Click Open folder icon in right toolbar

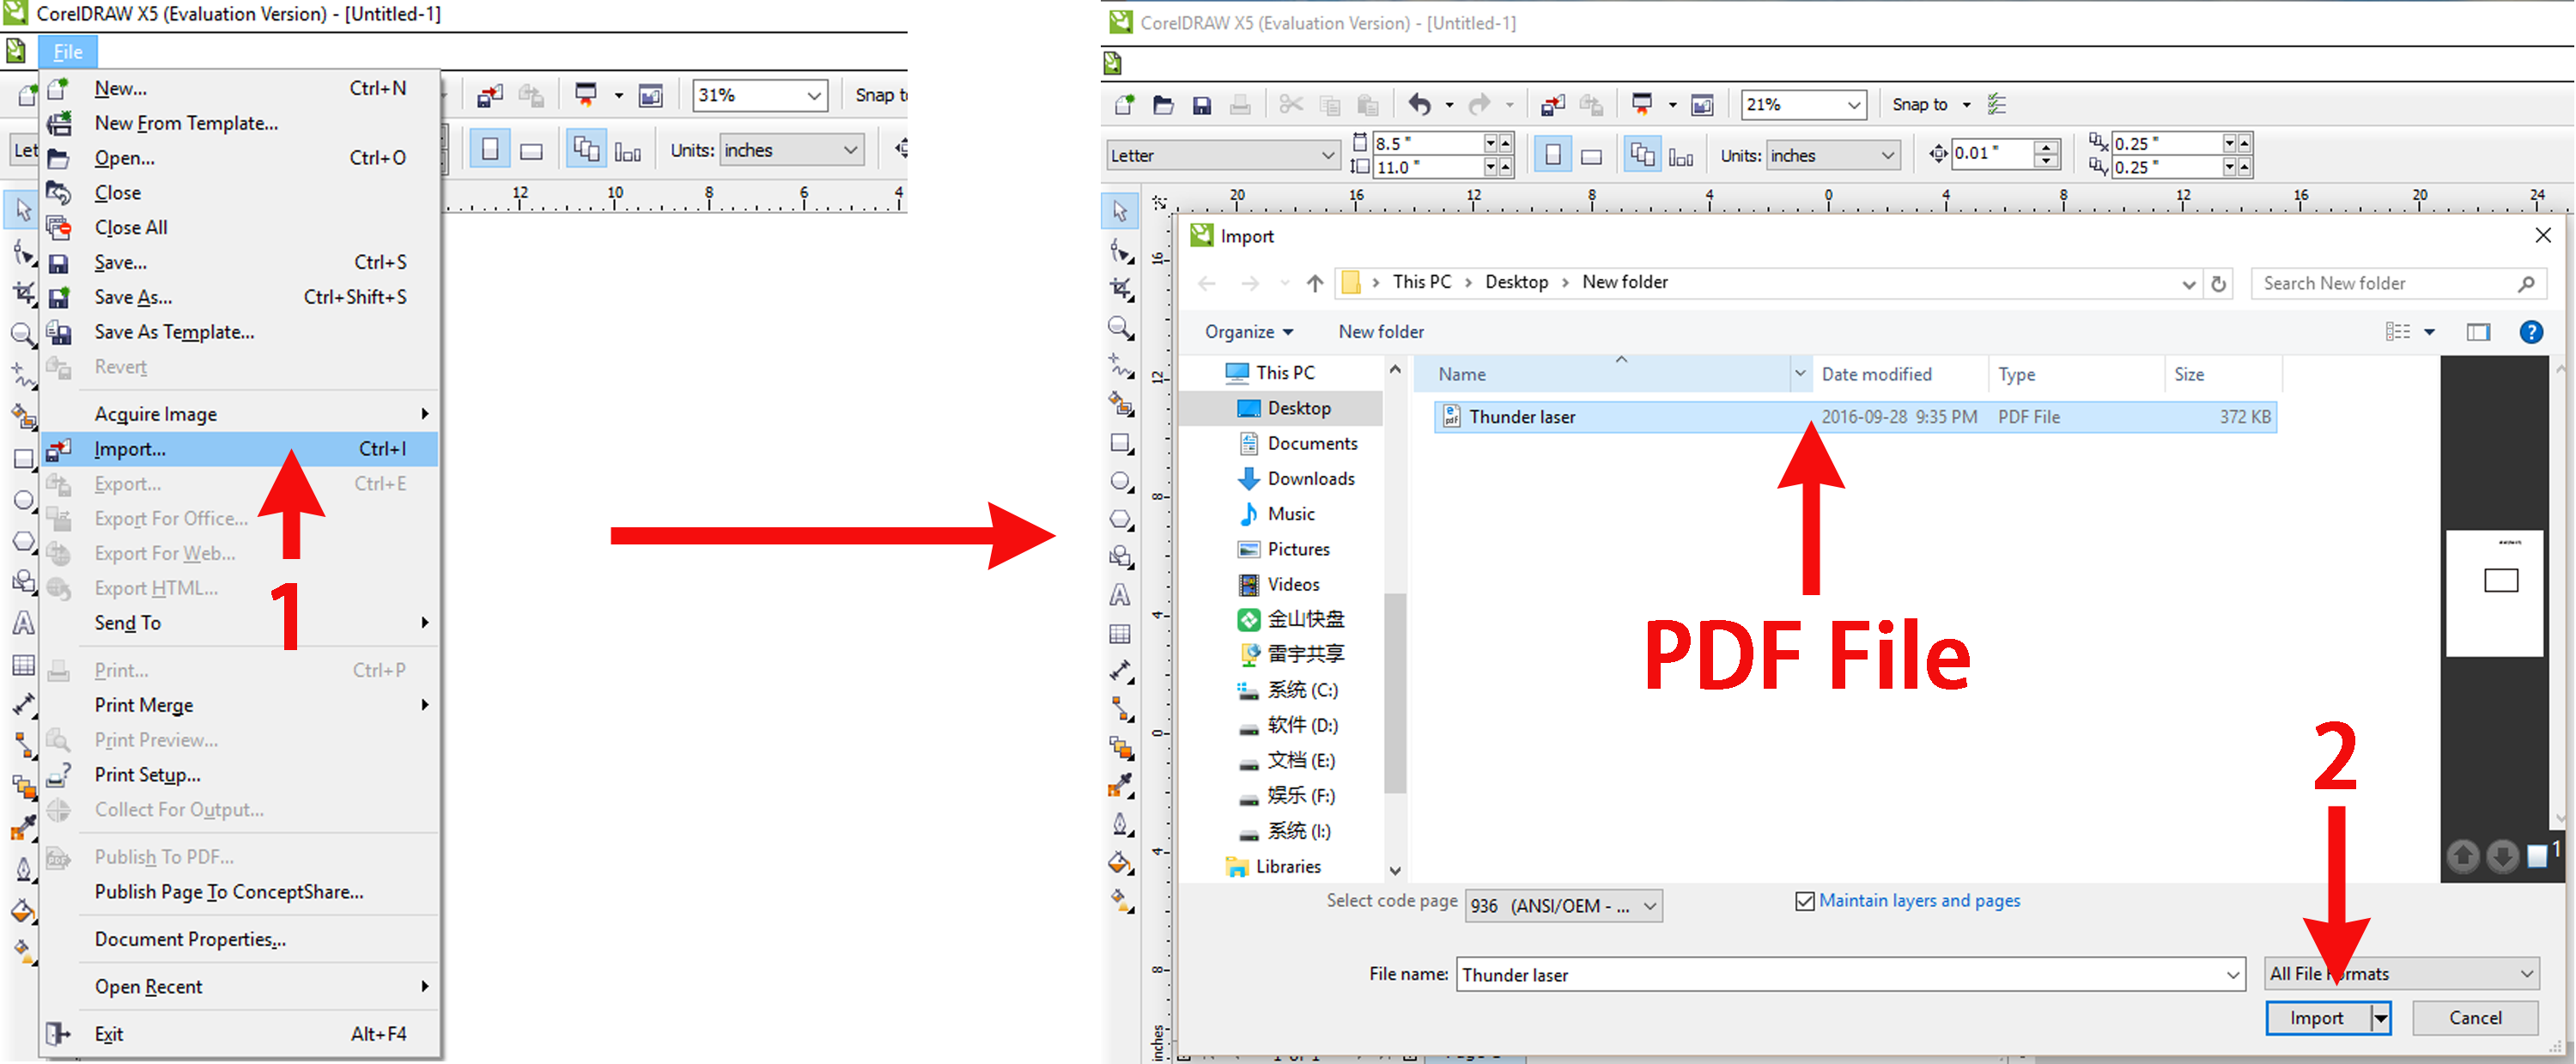pyautogui.click(x=1163, y=104)
